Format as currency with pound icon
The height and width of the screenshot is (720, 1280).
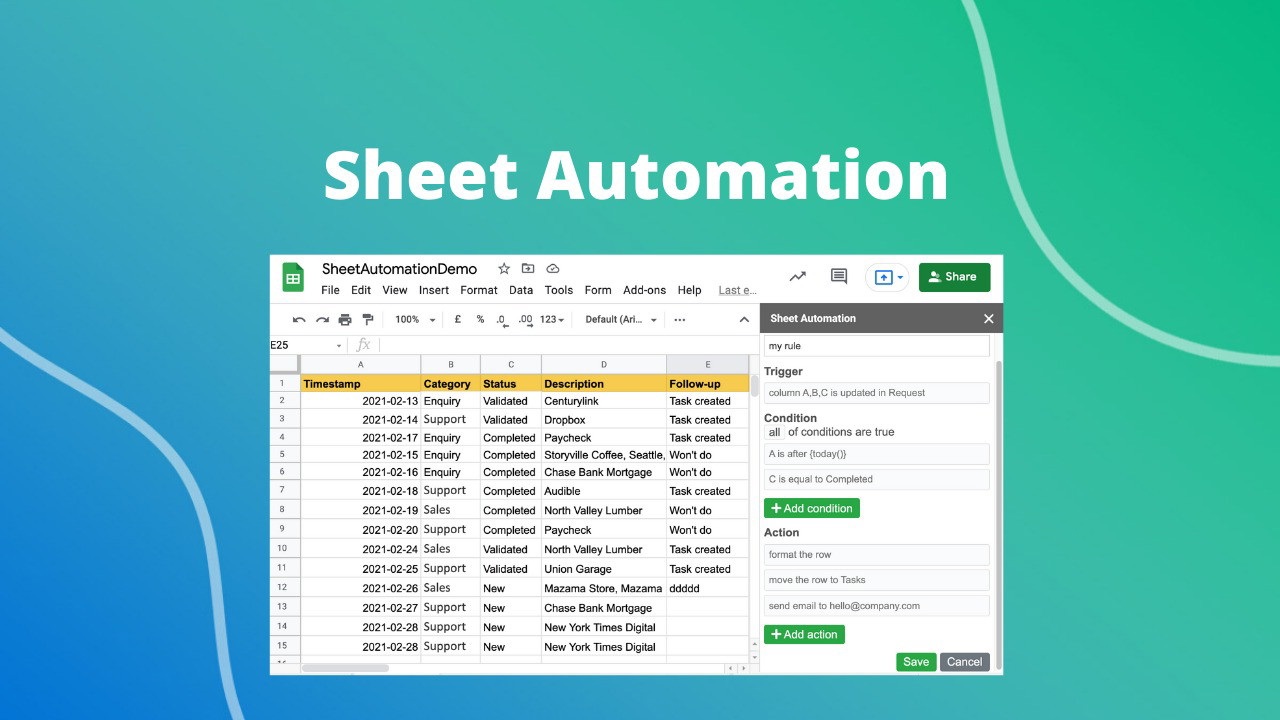click(x=457, y=320)
